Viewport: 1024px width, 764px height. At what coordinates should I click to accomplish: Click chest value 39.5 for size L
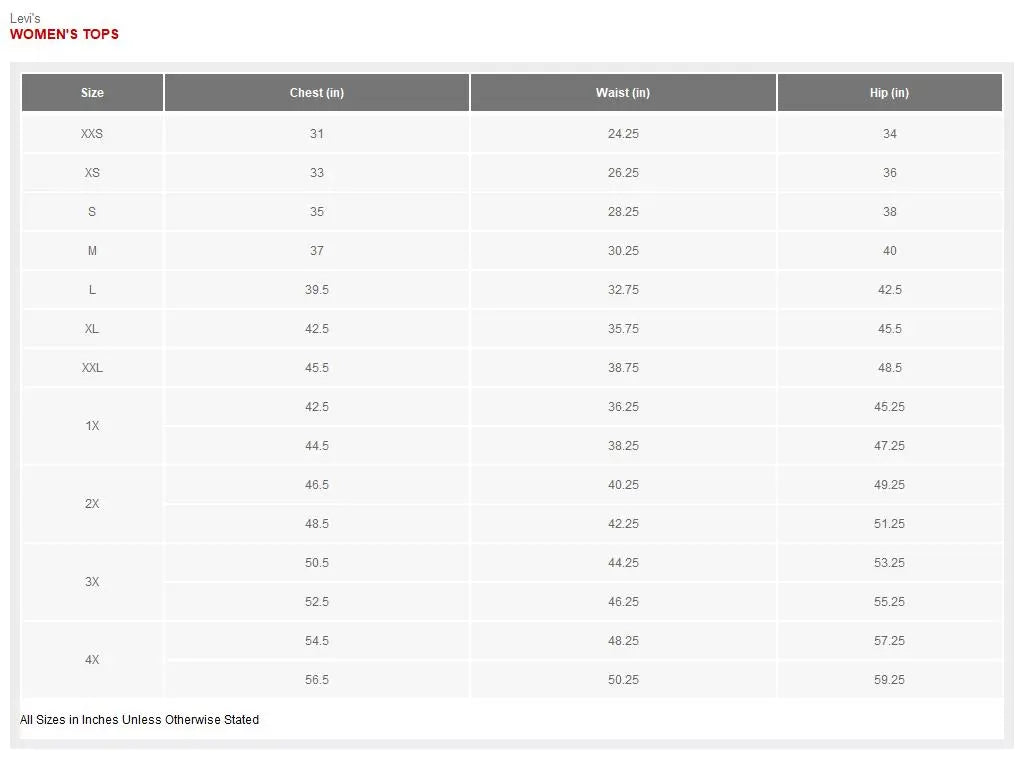coord(317,290)
